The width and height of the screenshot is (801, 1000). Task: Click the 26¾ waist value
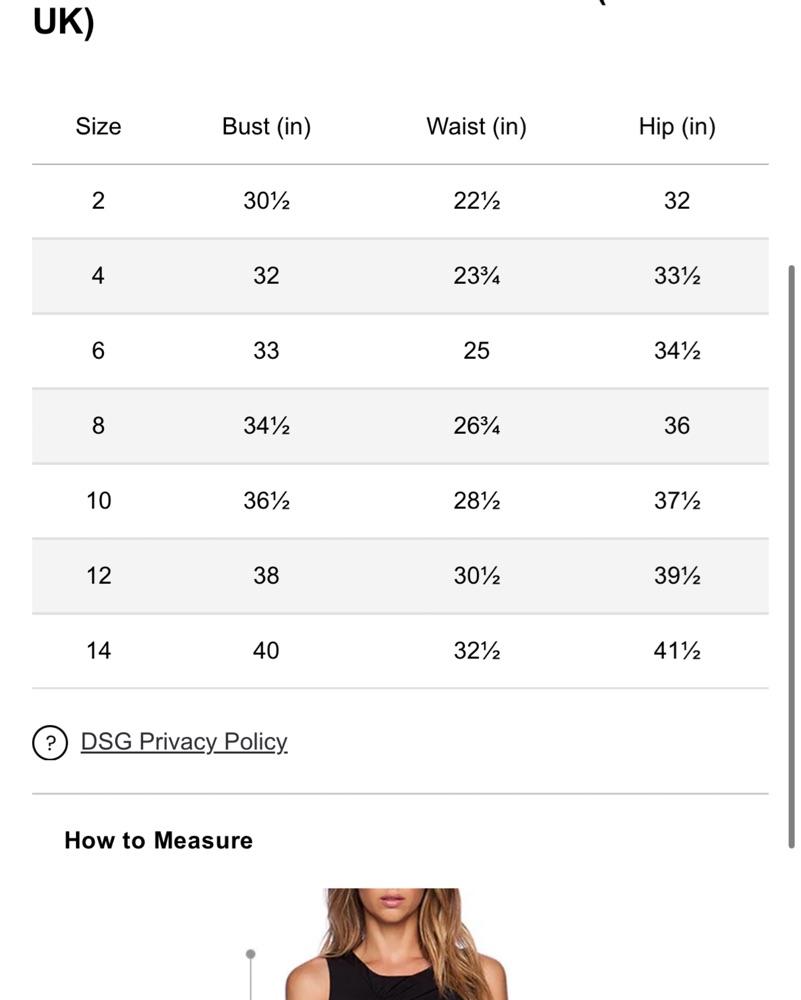pyautogui.click(x=476, y=425)
